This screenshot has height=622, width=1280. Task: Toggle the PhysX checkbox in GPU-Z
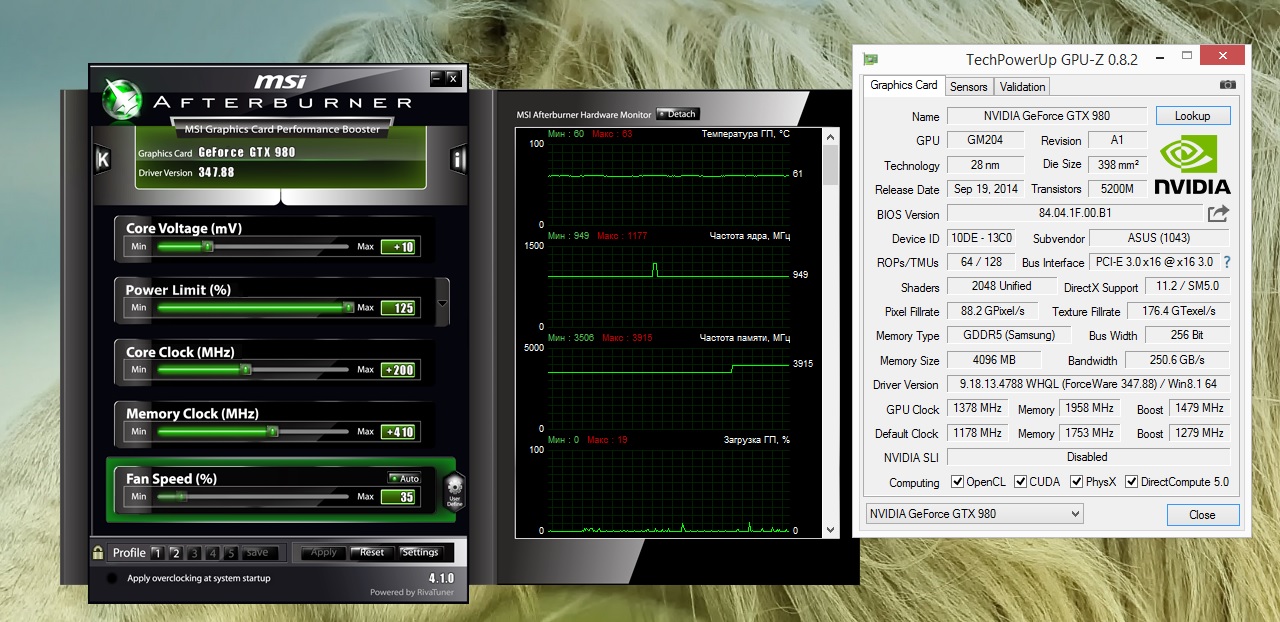[1077, 482]
